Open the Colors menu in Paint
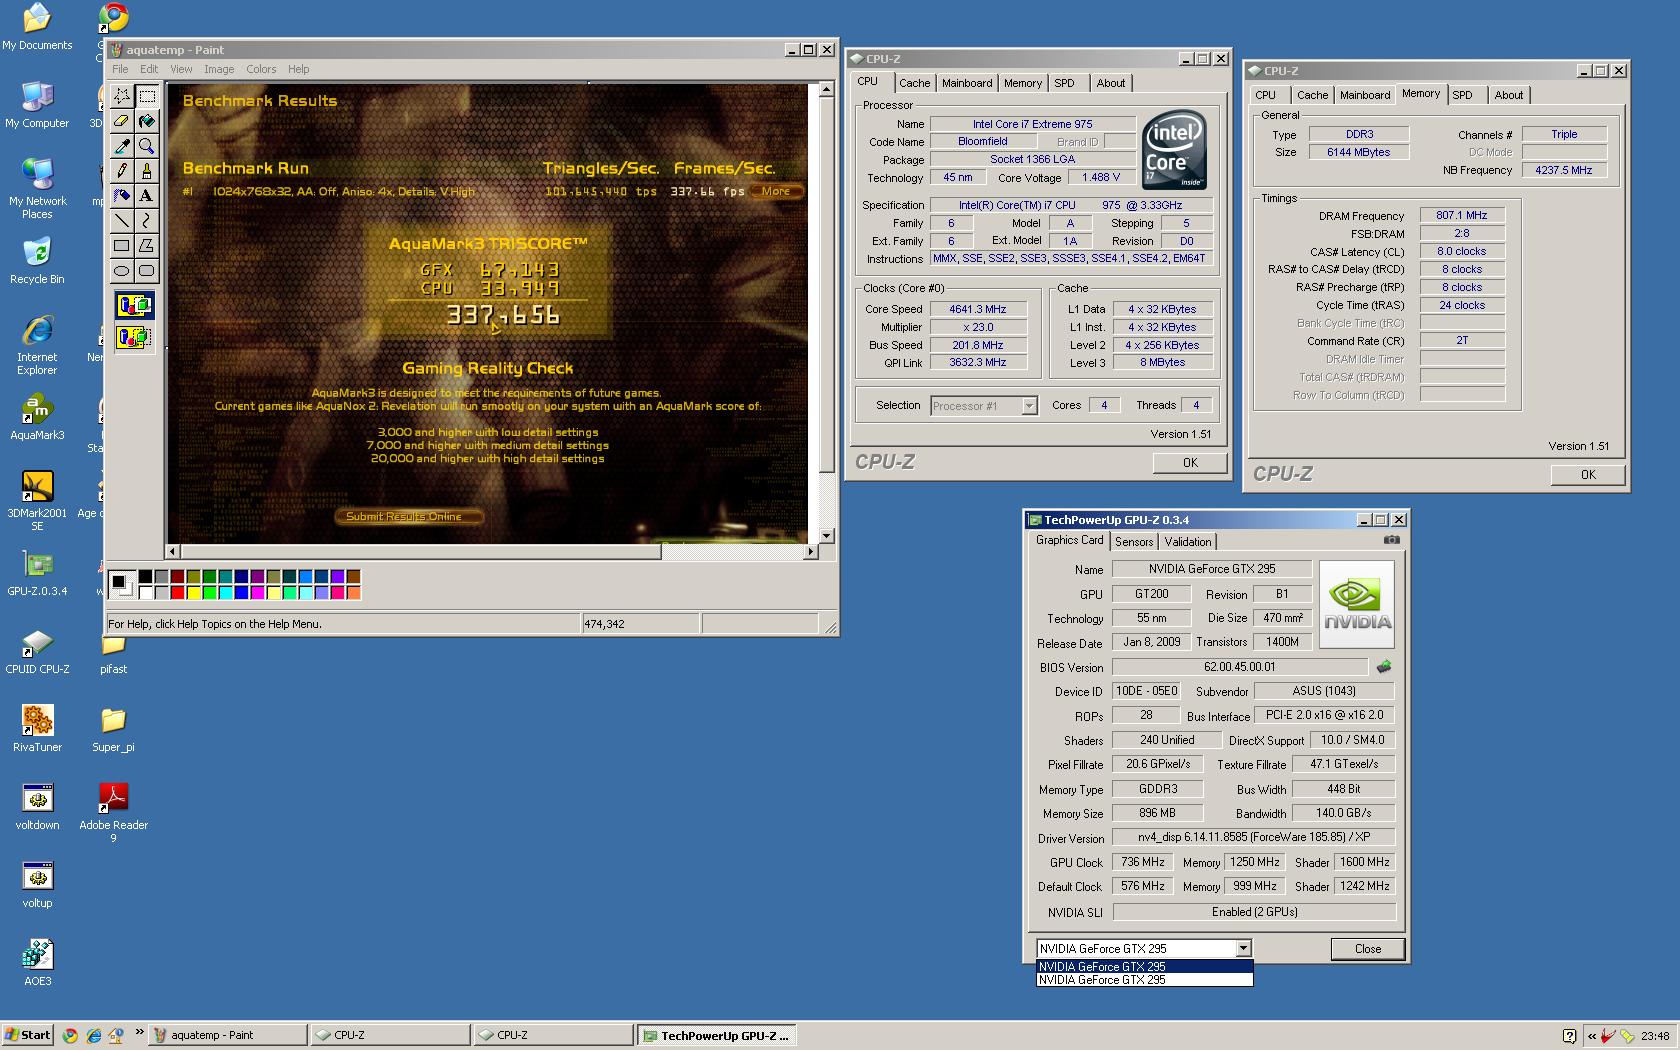 pos(261,69)
